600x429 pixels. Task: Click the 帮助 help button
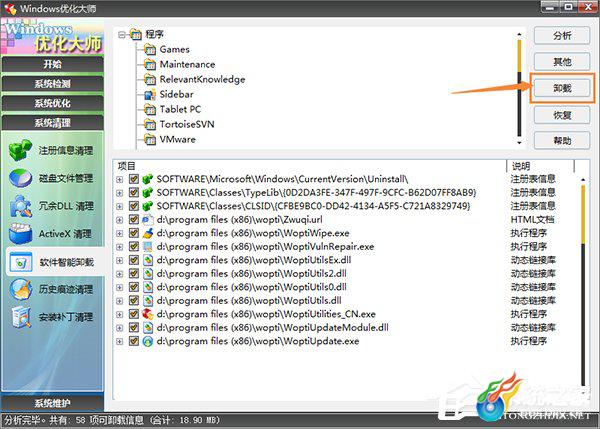coord(562,141)
